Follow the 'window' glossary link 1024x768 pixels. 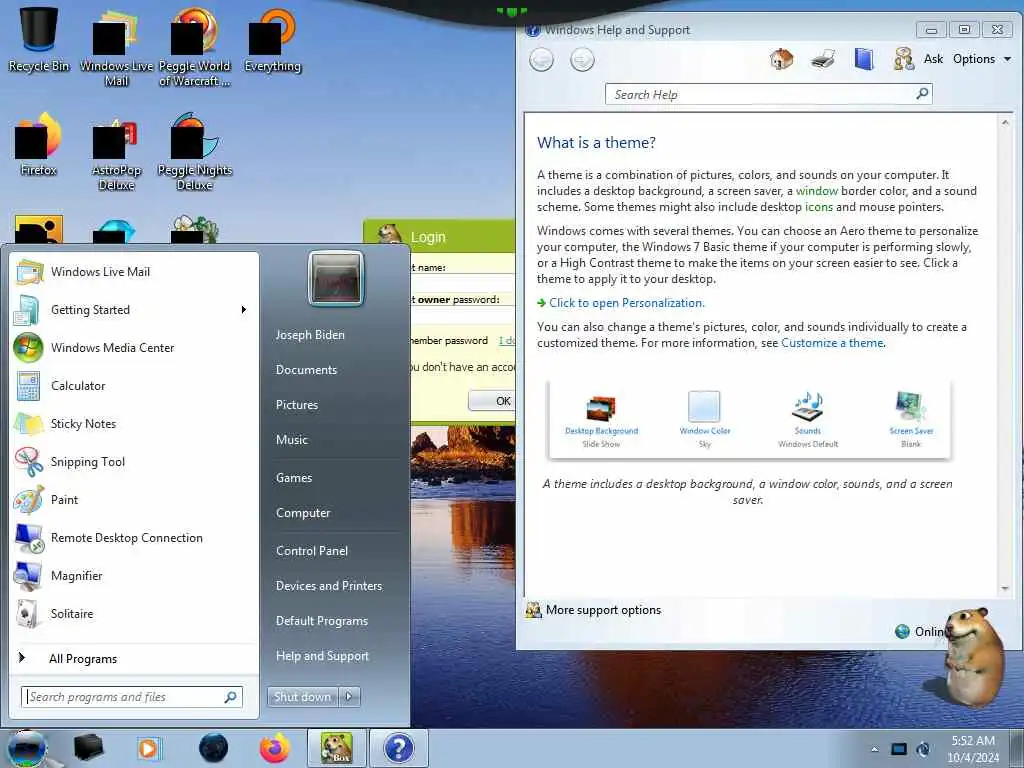pos(816,191)
